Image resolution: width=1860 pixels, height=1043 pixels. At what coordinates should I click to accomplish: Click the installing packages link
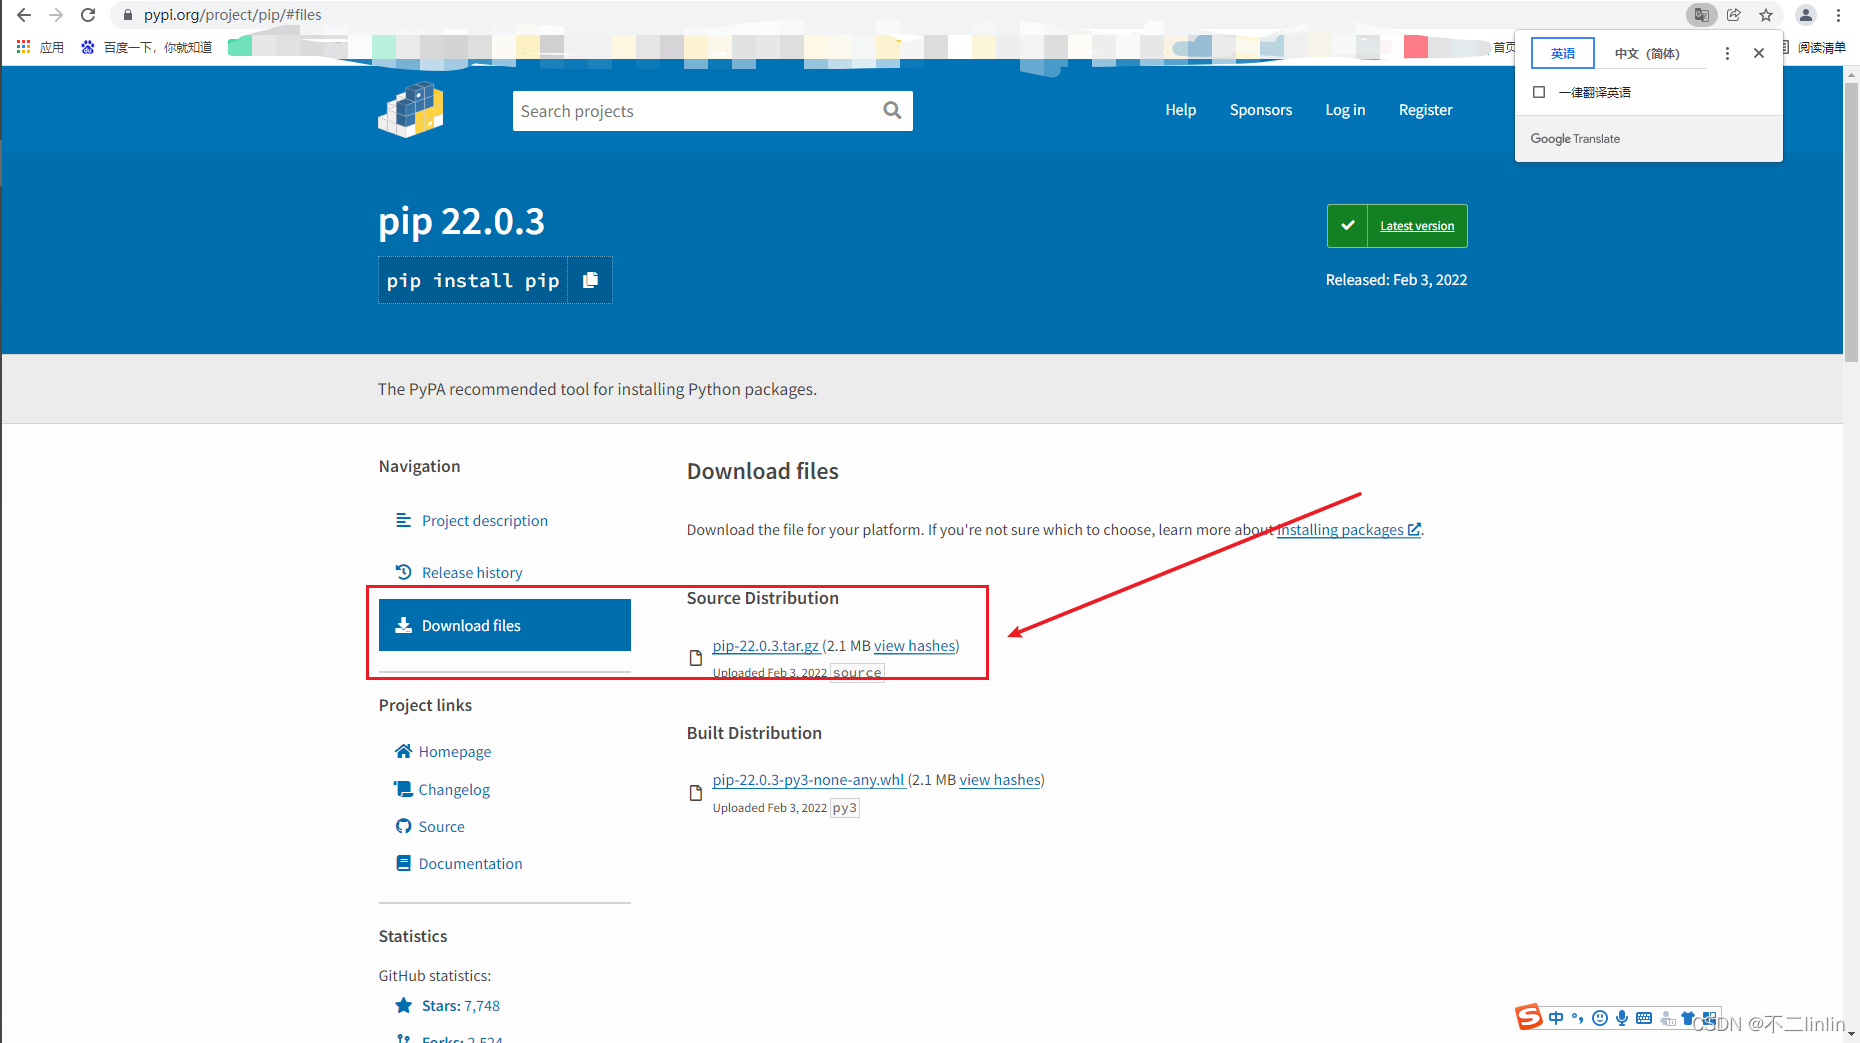pyautogui.click(x=1348, y=530)
